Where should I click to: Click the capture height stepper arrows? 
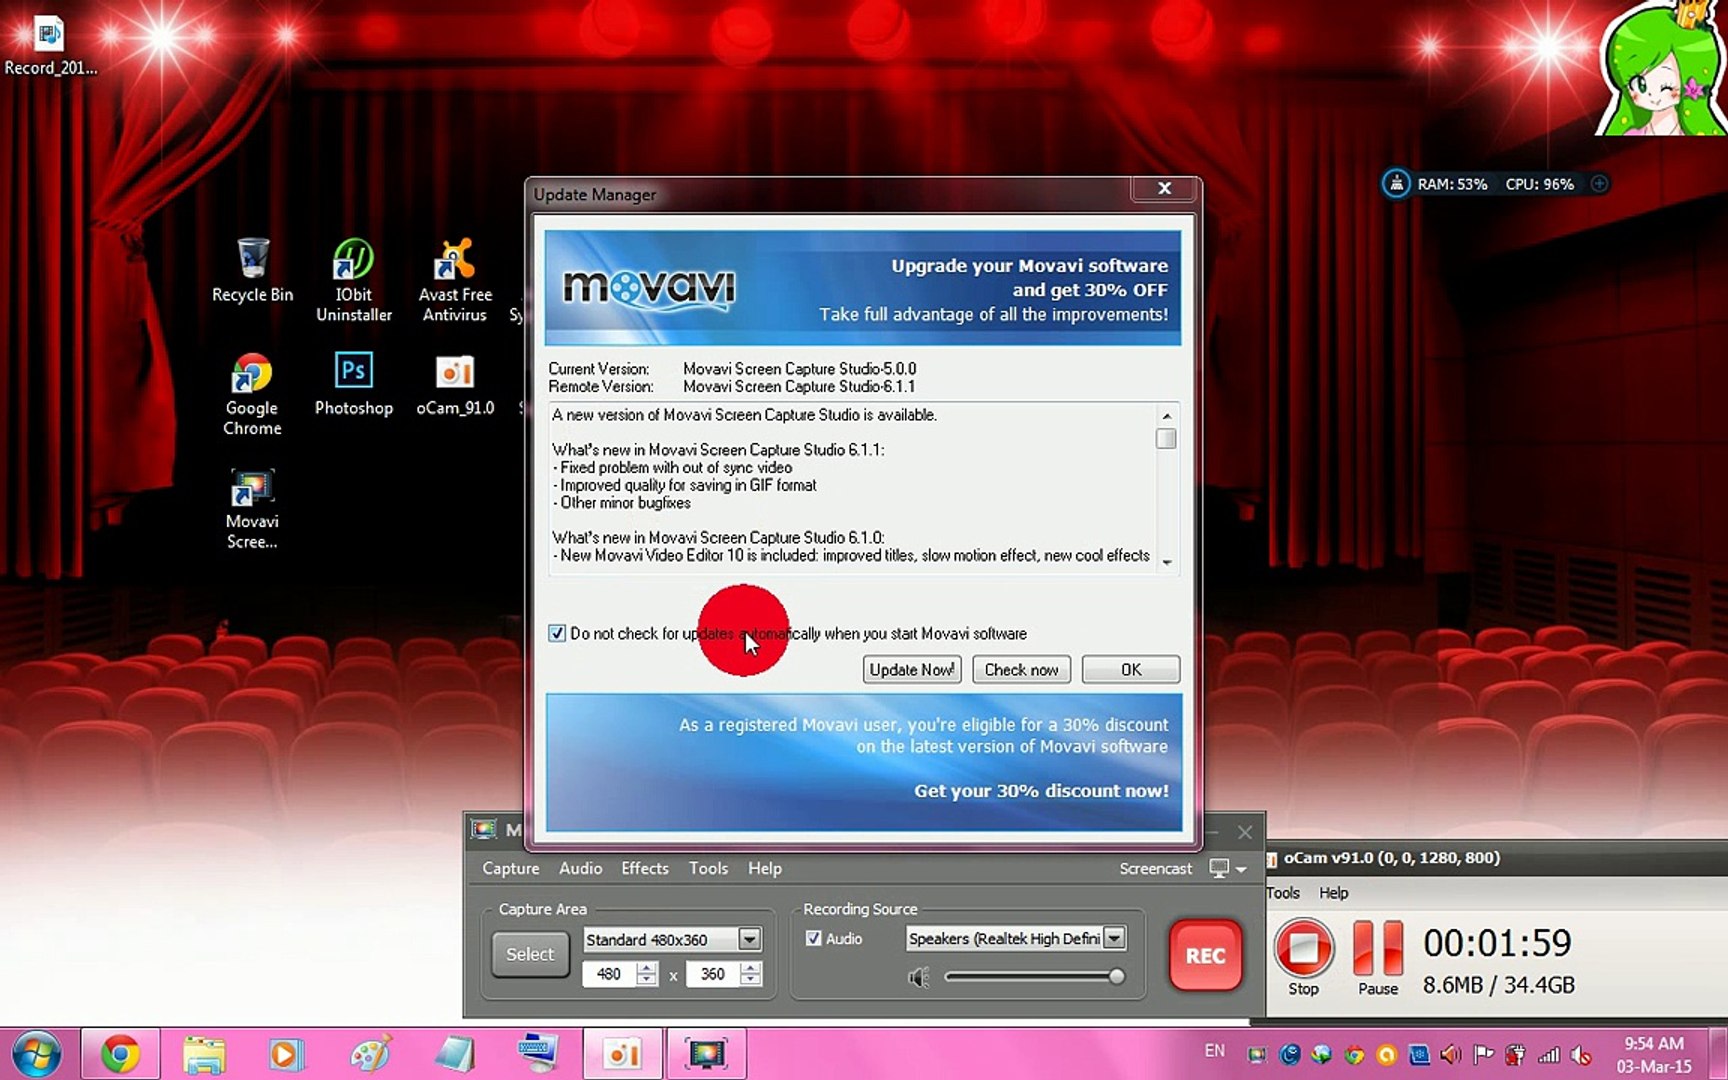[751, 974]
